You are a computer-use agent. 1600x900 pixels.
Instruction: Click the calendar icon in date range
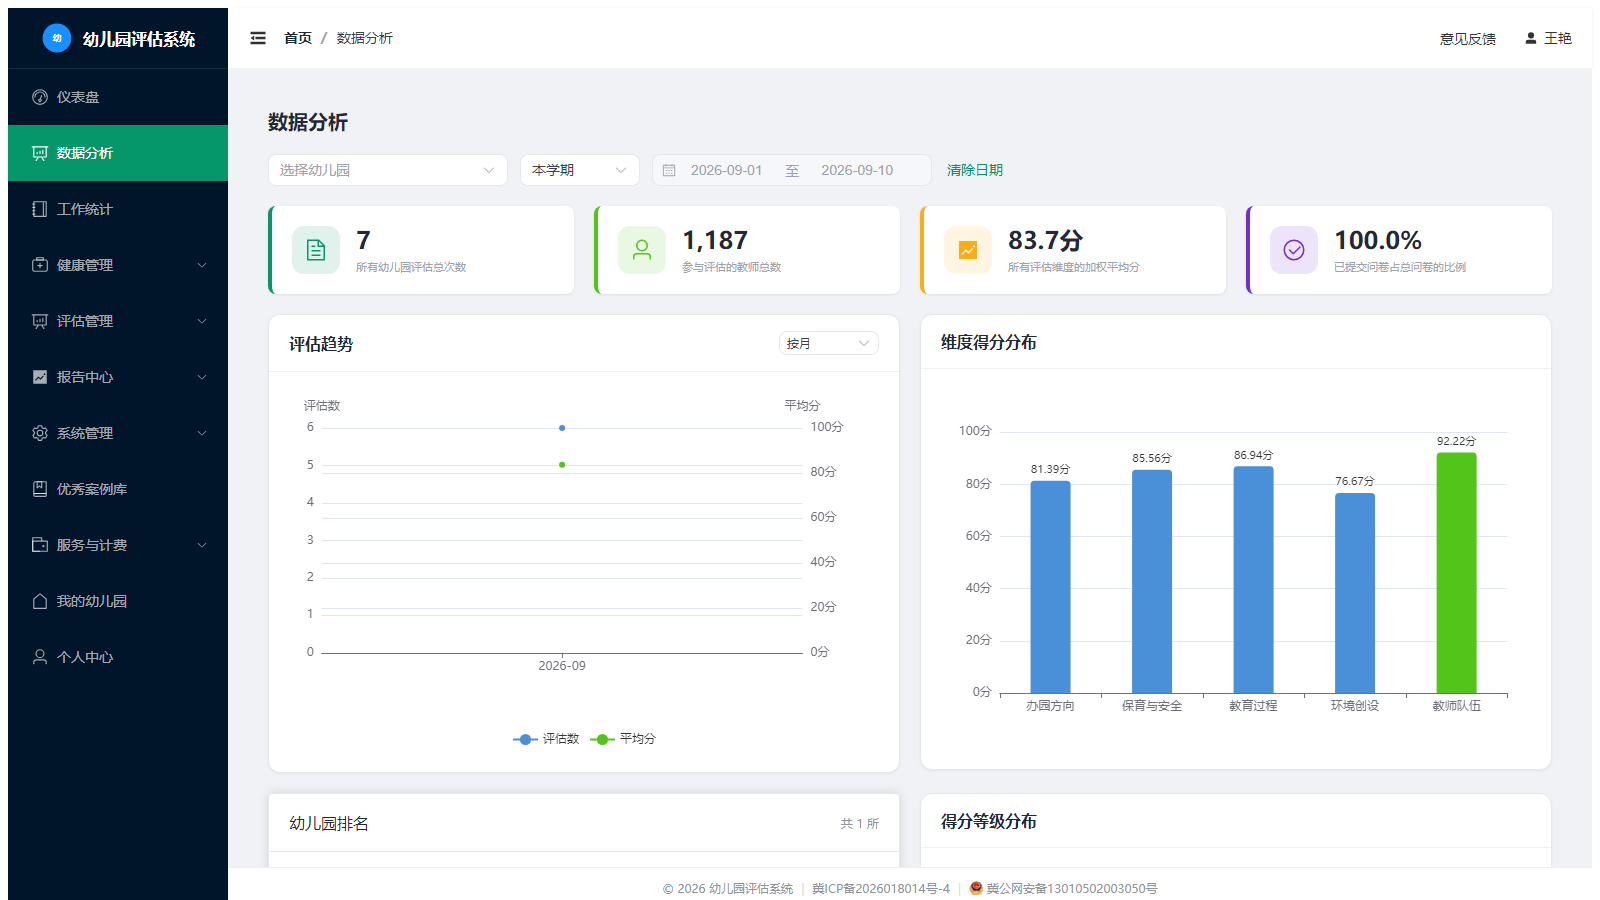(x=669, y=170)
